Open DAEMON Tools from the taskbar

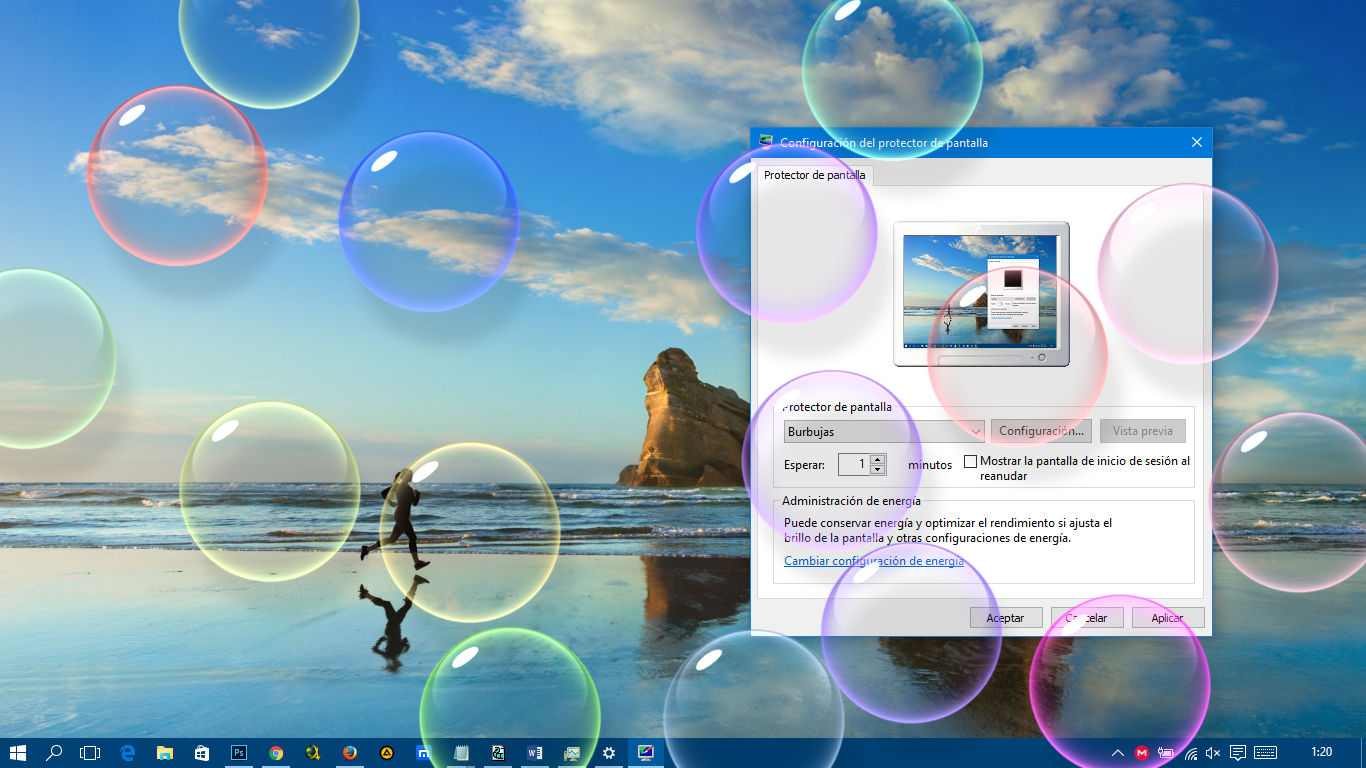[386, 753]
